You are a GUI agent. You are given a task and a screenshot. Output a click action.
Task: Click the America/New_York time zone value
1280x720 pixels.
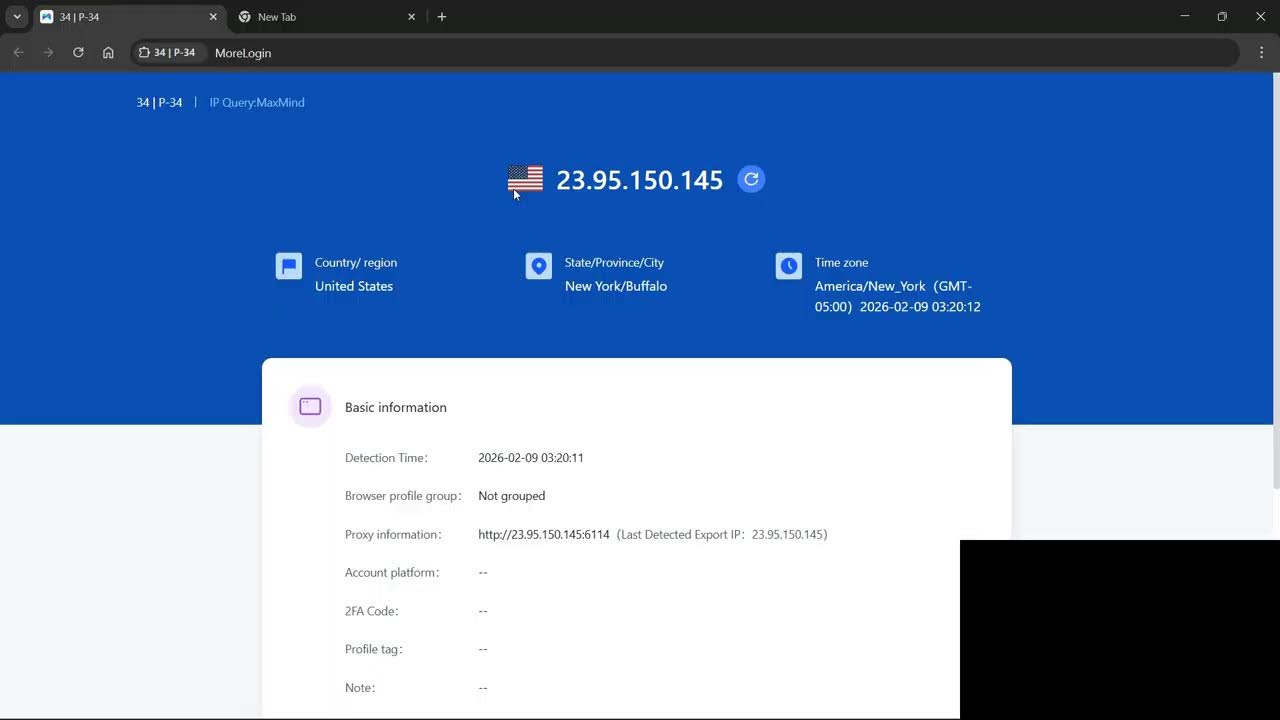(897, 296)
